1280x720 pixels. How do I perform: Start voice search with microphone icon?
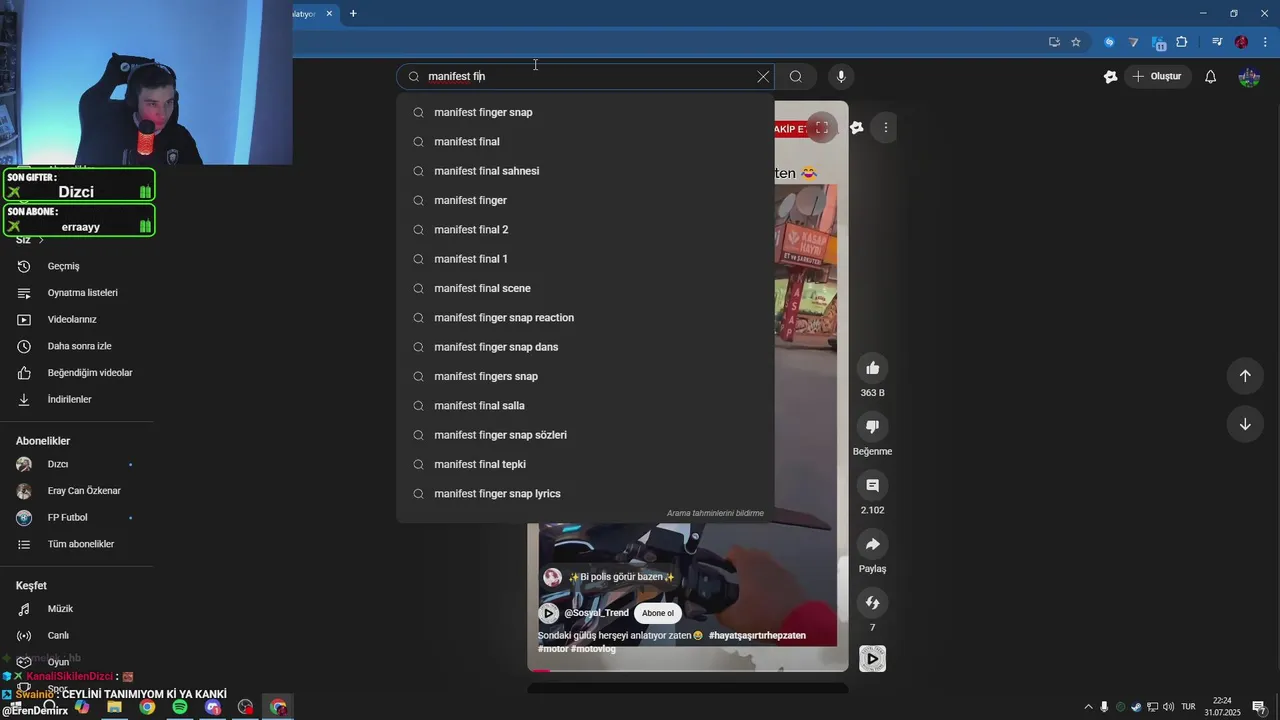pyautogui.click(x=841, y=76)
